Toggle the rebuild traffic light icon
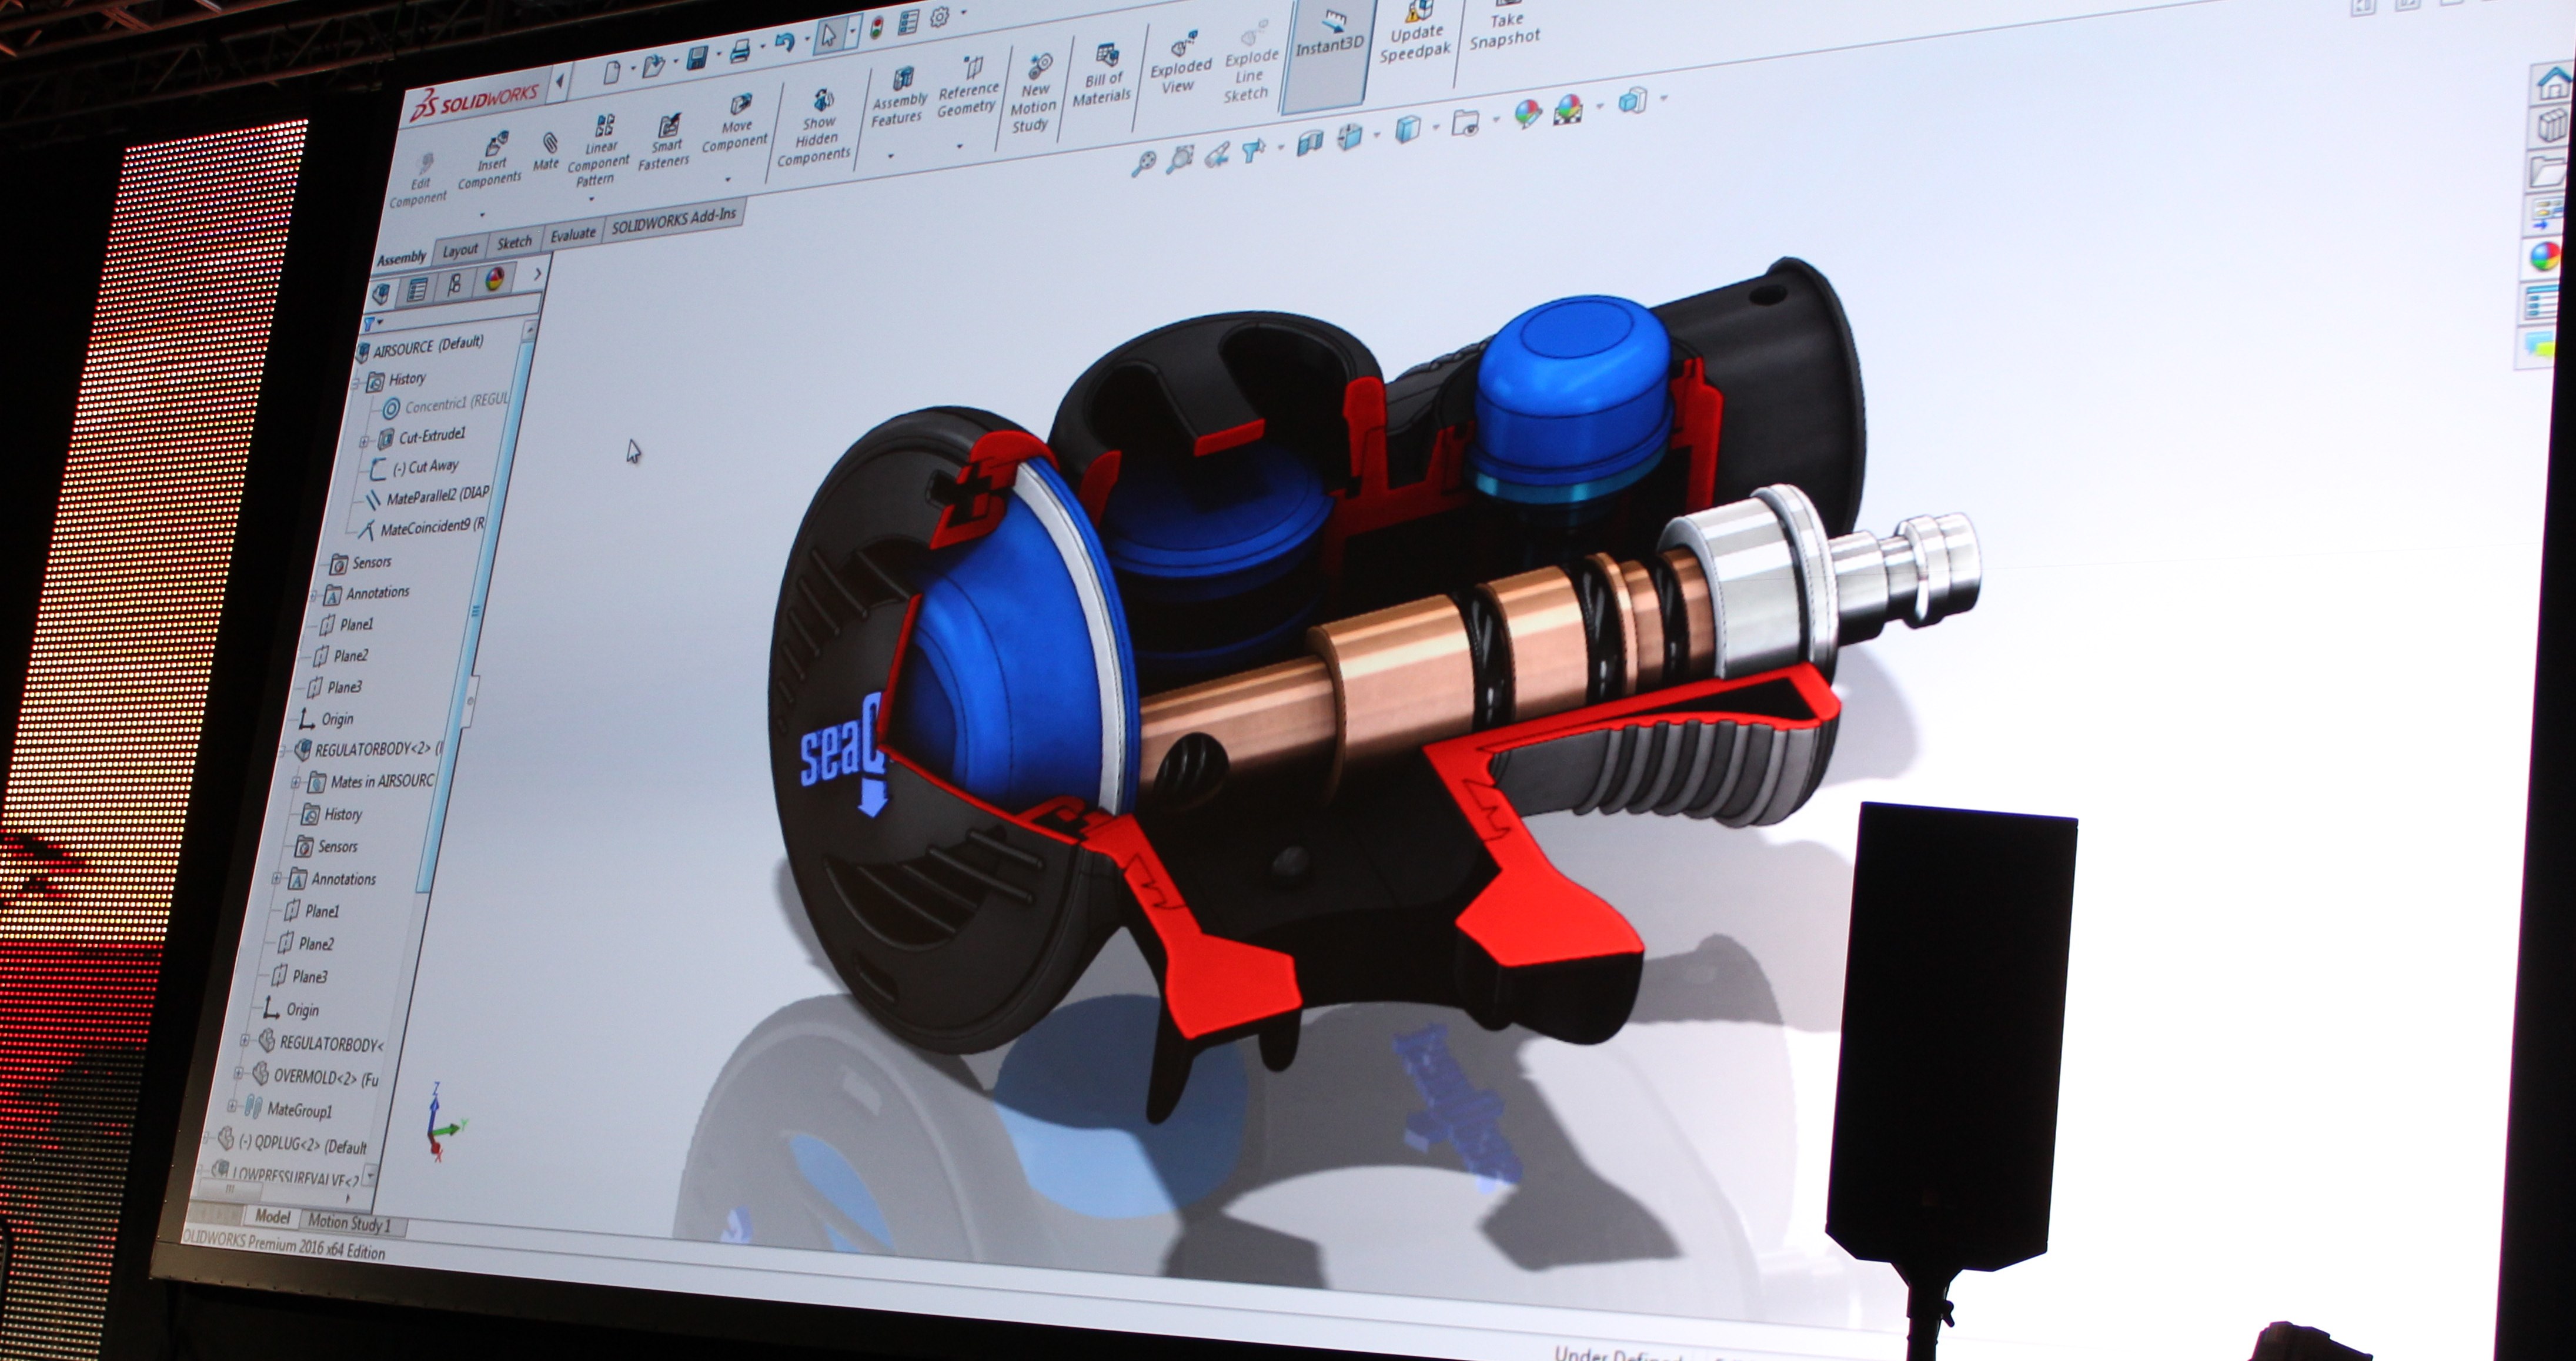The width and height of the screenshot is (2576, 1361). tap(878, 27)
